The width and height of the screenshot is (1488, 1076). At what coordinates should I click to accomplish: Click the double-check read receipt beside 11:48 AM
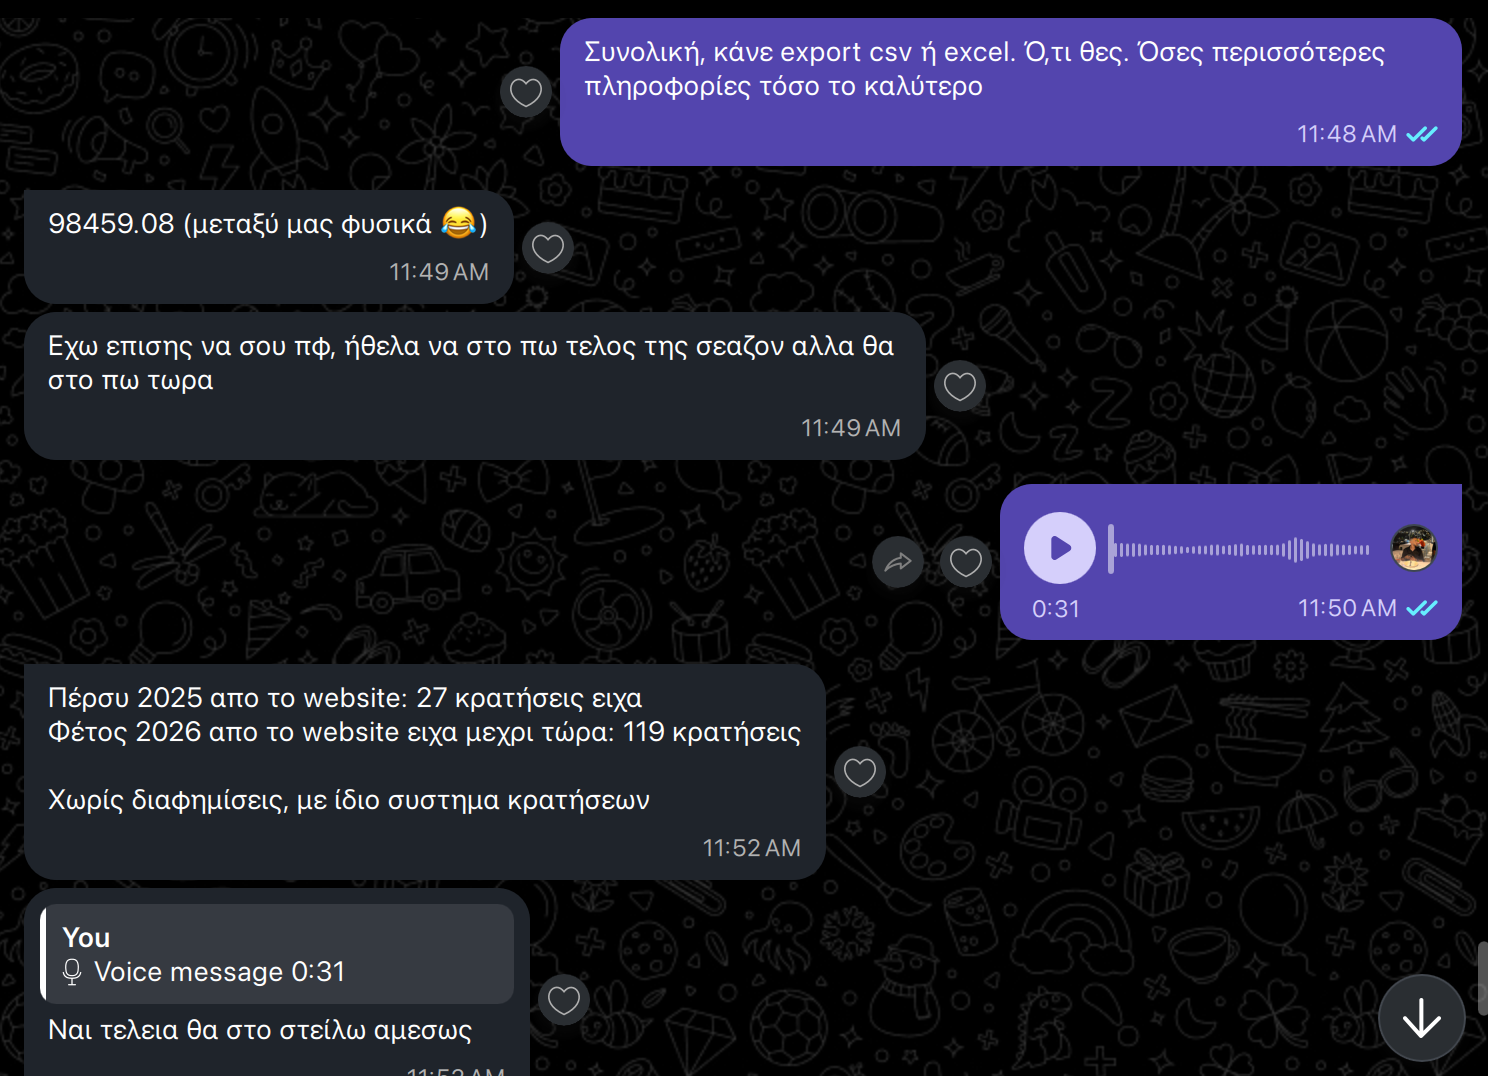click(1422, 134)
